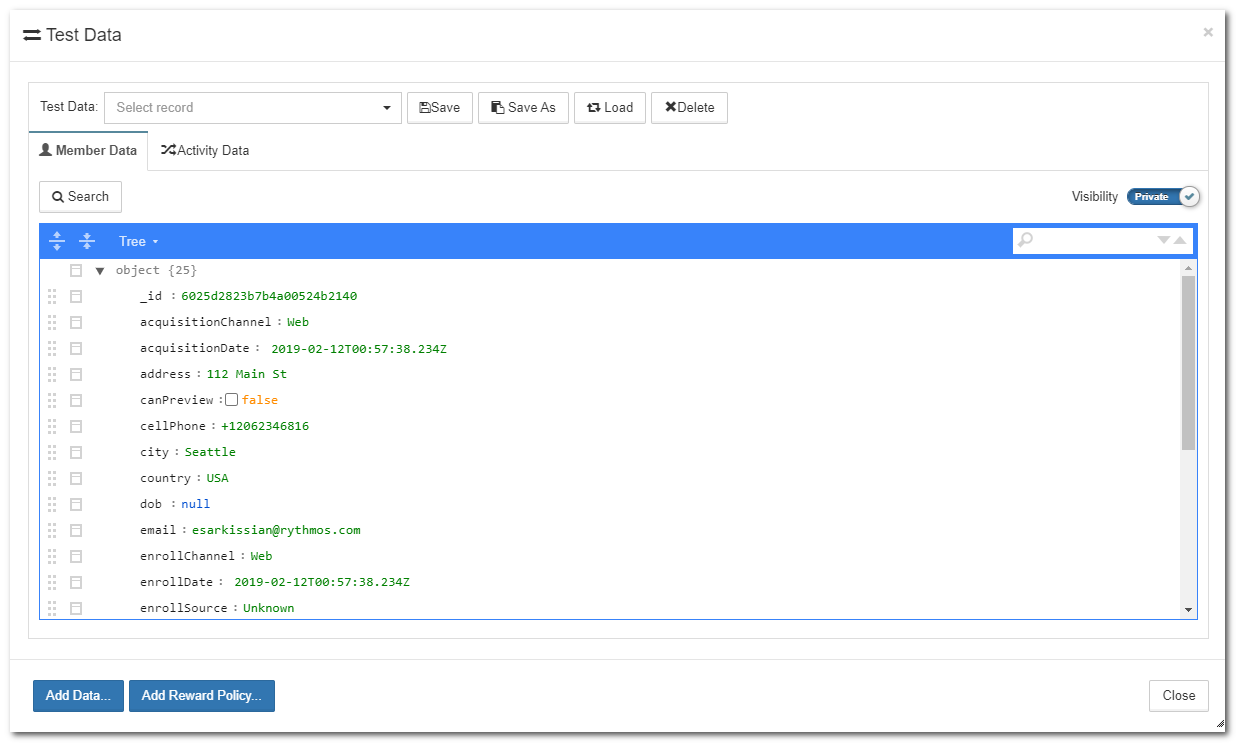Toggle the Visibility Private switch
This screenshot has width=1236, height=743.
[1163, 197]
